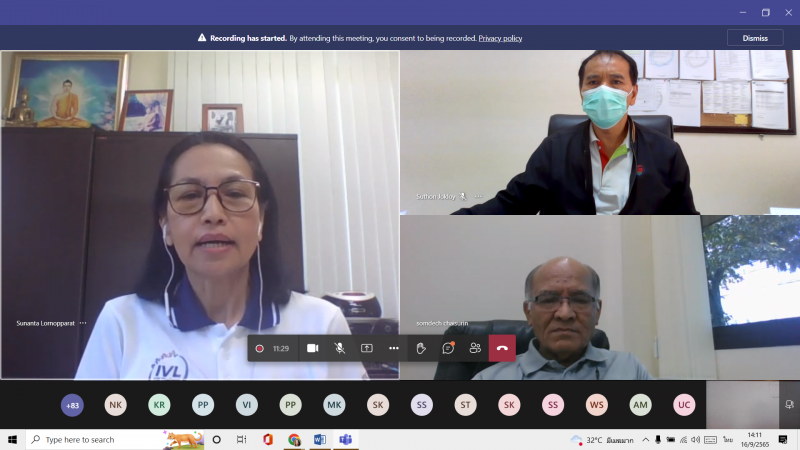The width and height of the screenshot is (800, 450).
Task: Show the participants list
Action: [475, 348]
